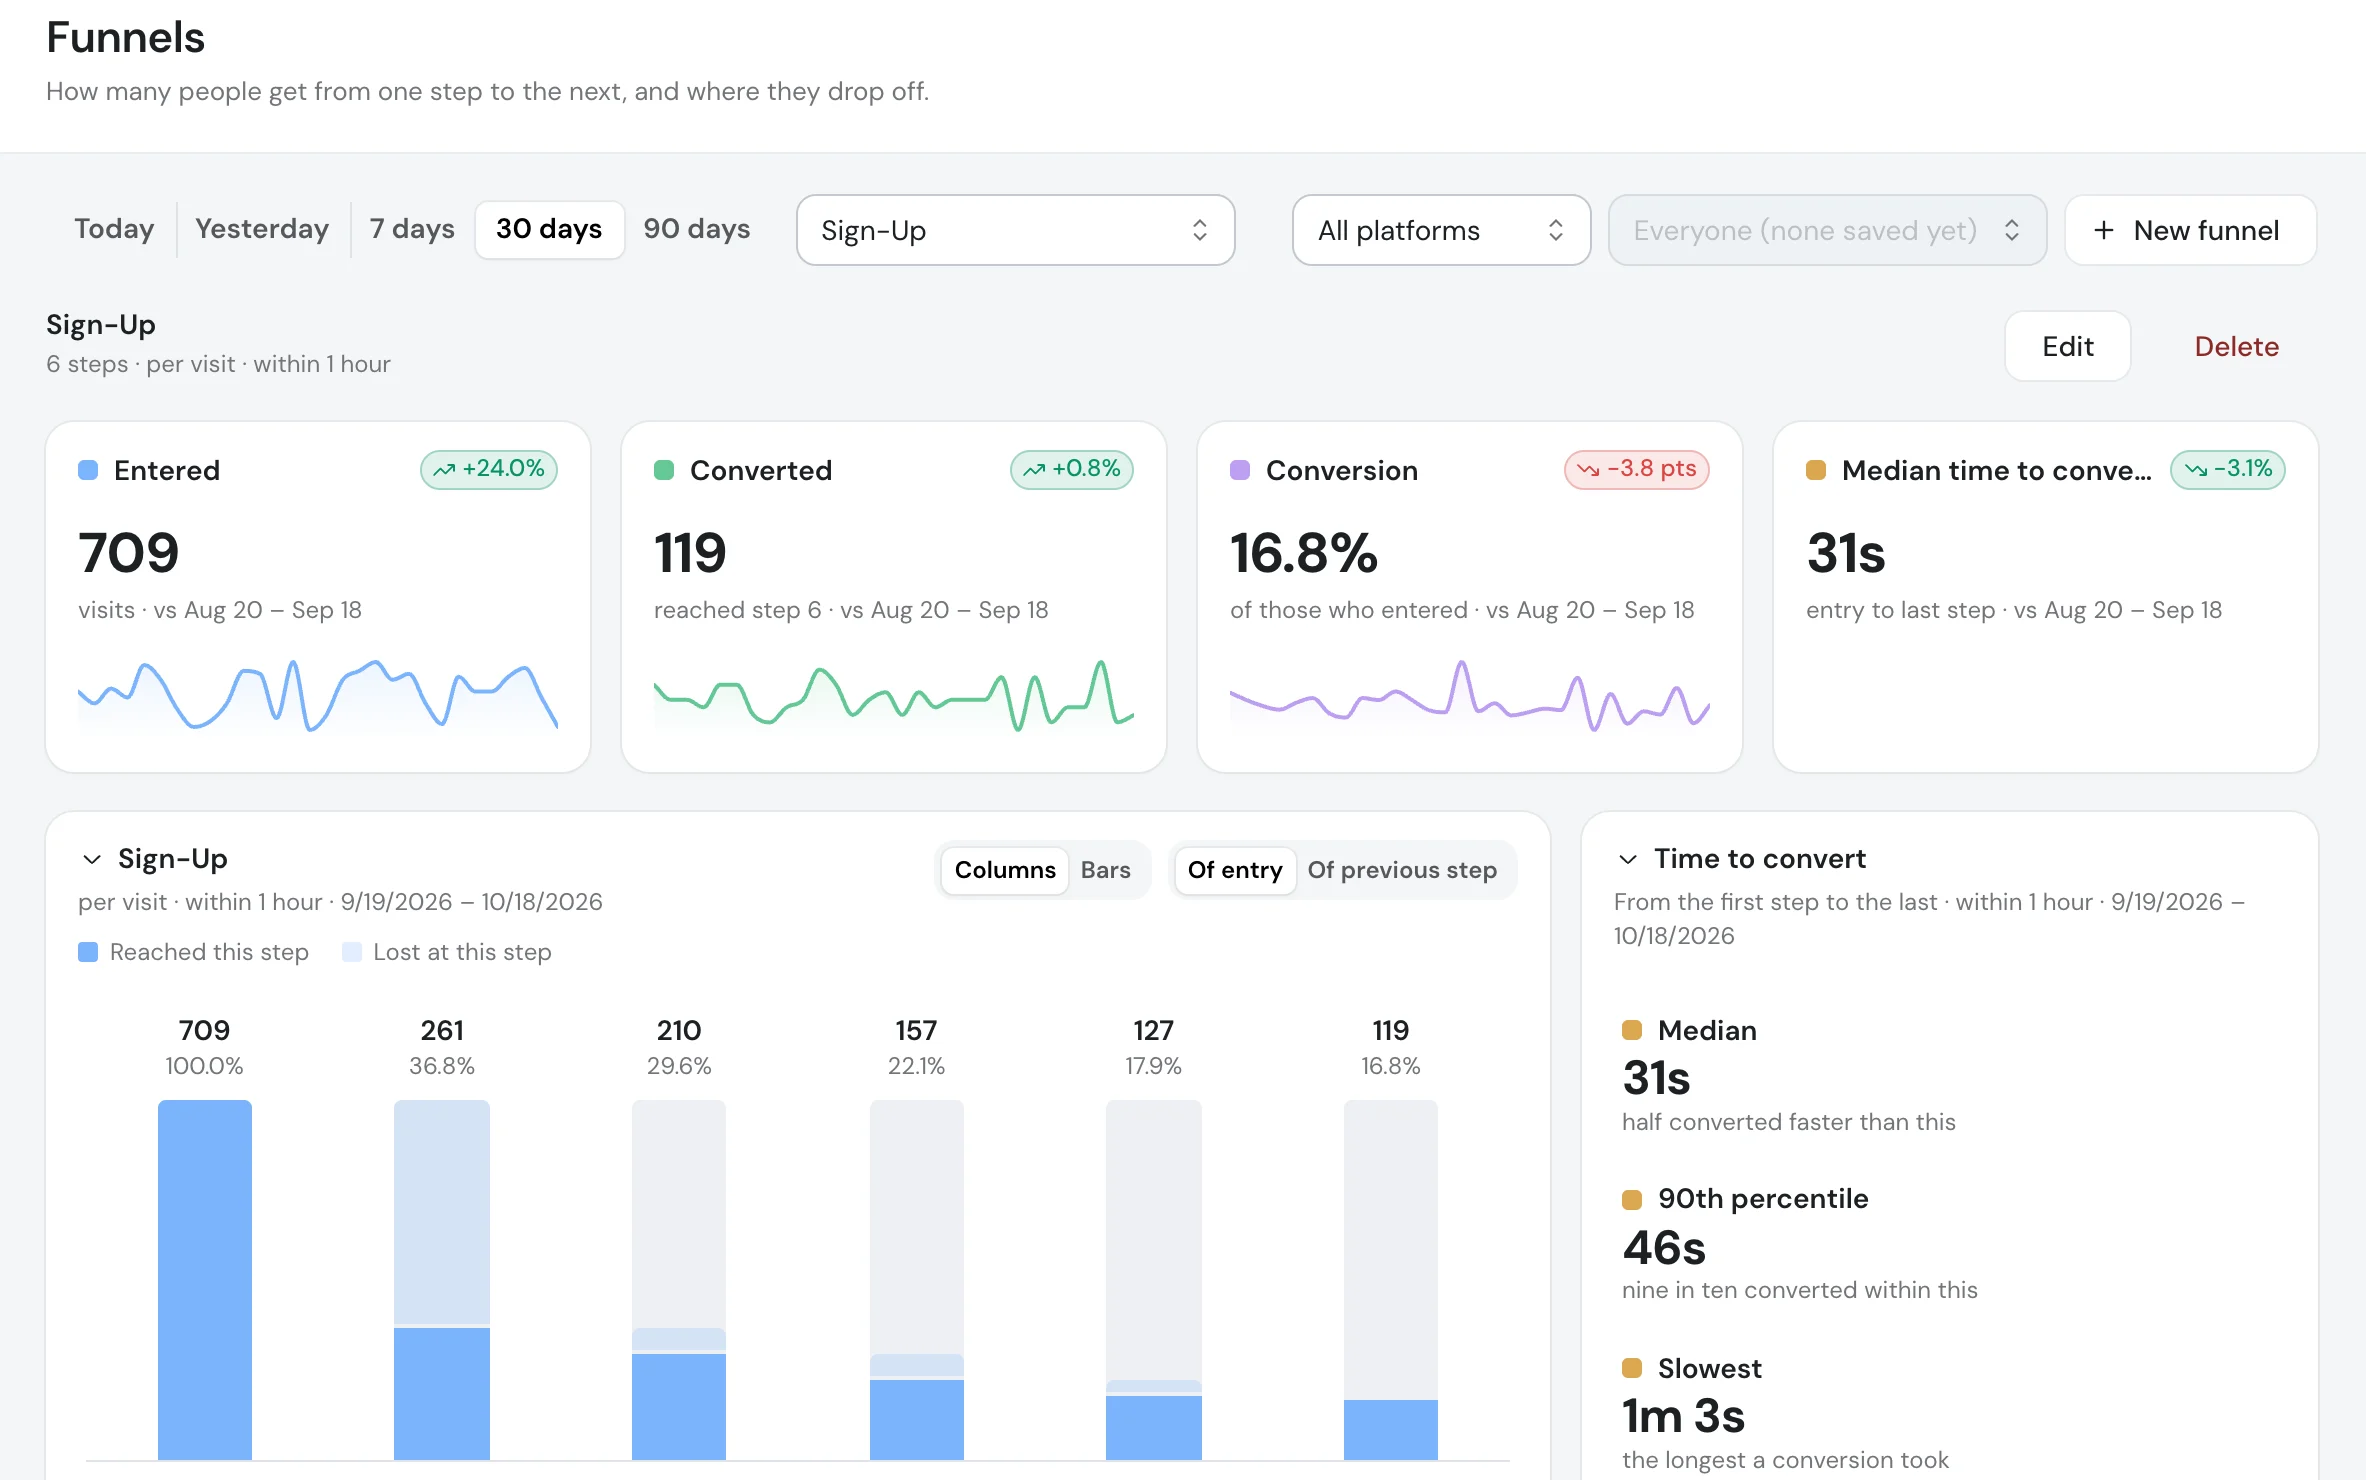Click the 16.8% conversion value
Image resolution: width=2366 pixels, height=1480 pixels.
[x=1304, y=553]
